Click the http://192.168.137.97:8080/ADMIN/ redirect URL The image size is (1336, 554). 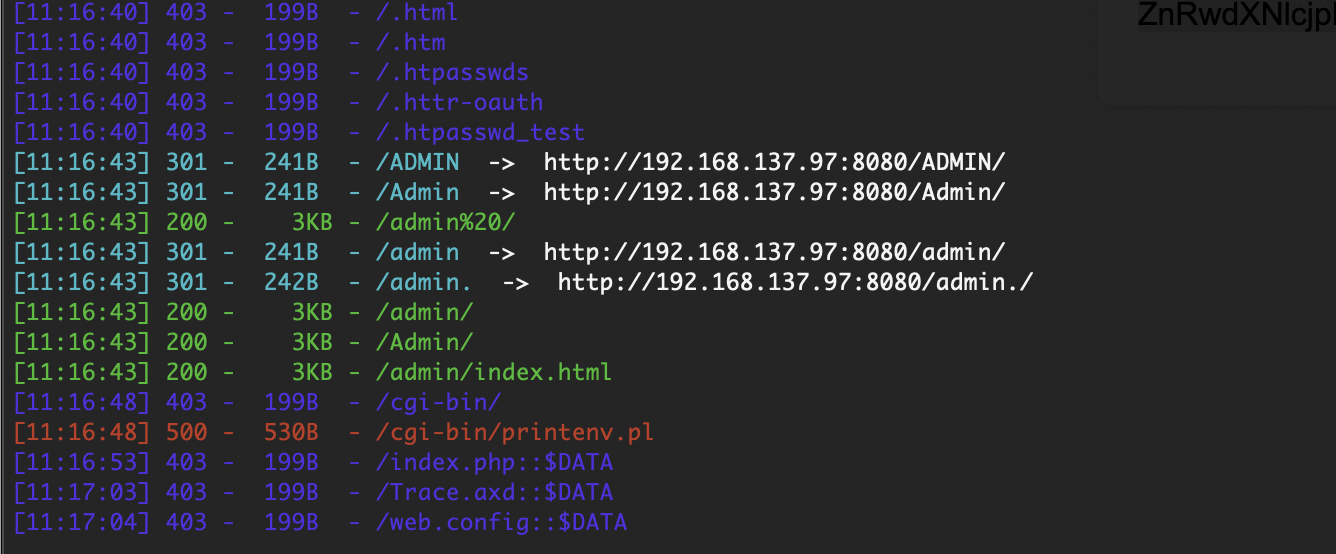[x=775, y=162]
